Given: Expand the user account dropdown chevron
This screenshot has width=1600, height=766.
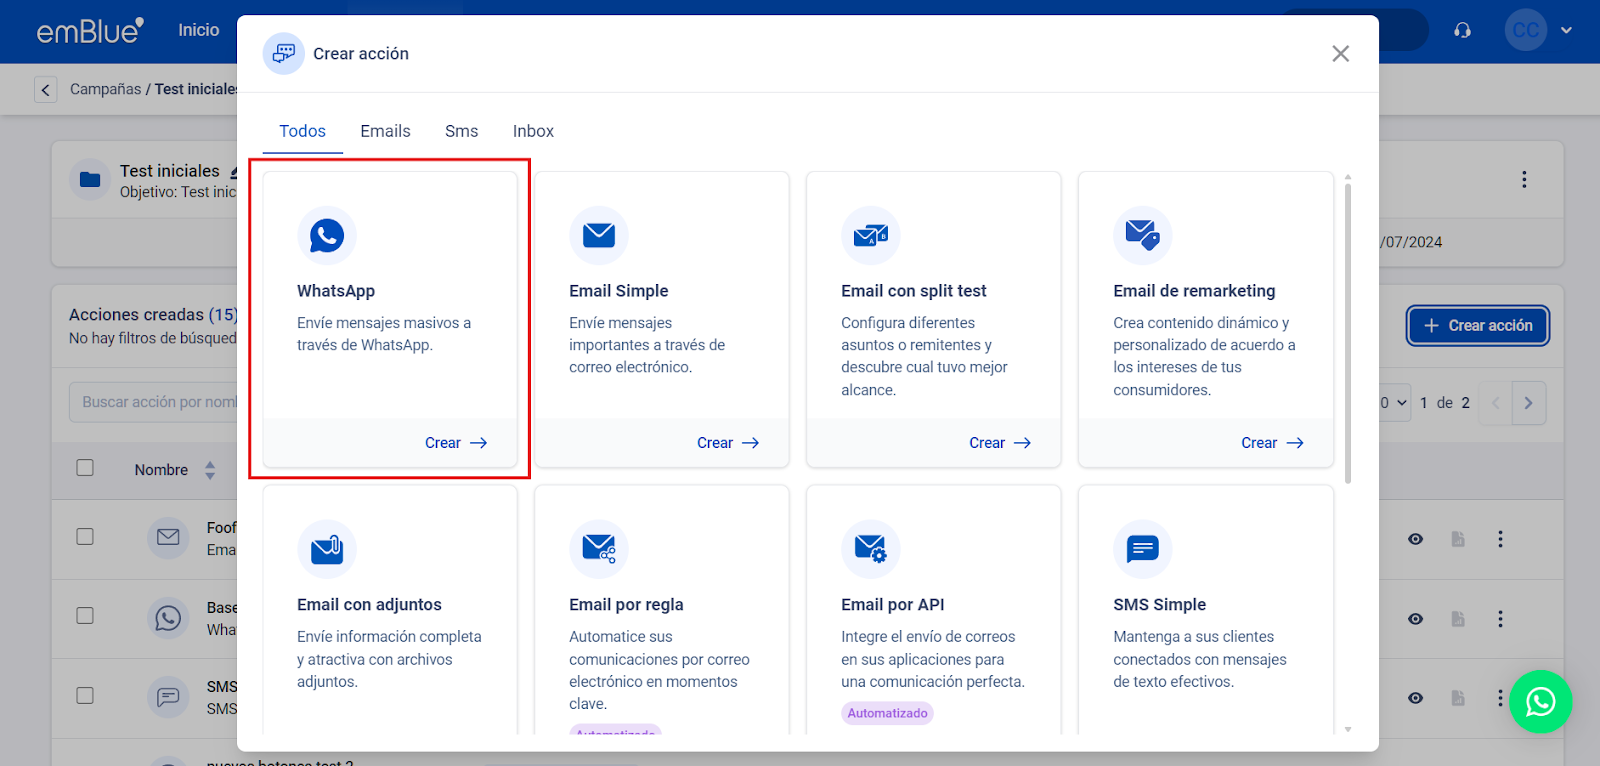Looking at the screenshot, I should [x=1566, y=31].
